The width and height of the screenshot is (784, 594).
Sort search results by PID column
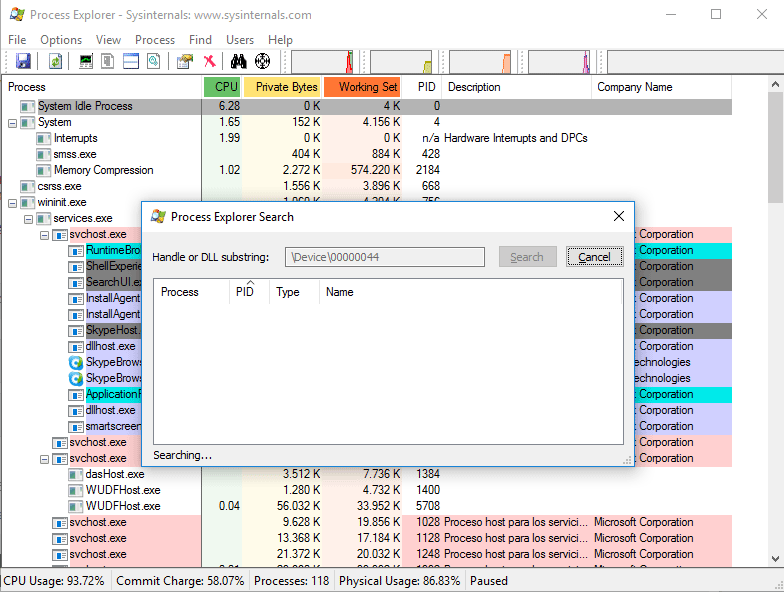click(x=250, y=292)
